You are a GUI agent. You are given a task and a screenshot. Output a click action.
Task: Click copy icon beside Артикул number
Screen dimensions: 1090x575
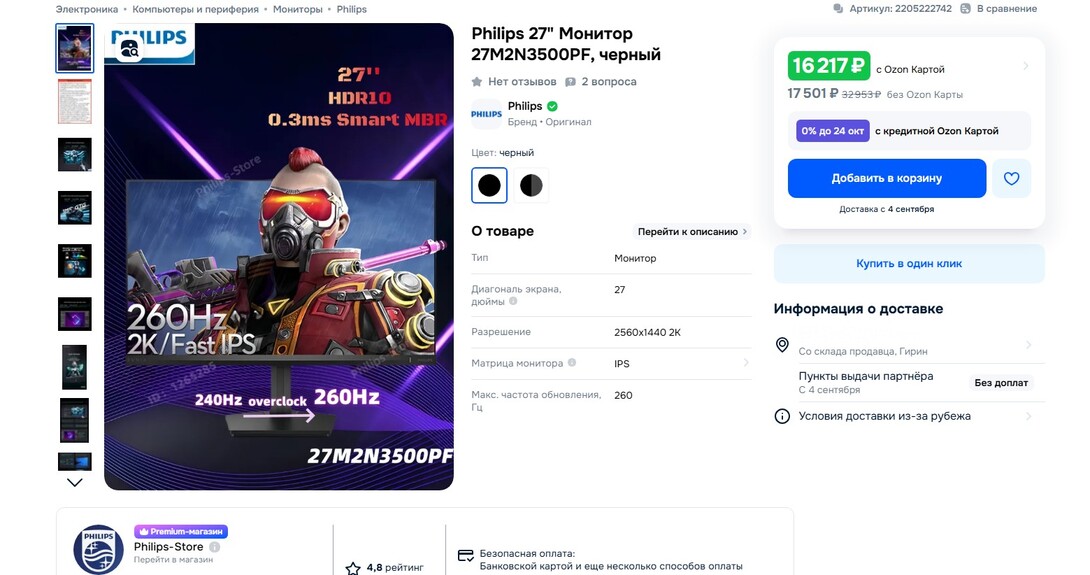838,9
